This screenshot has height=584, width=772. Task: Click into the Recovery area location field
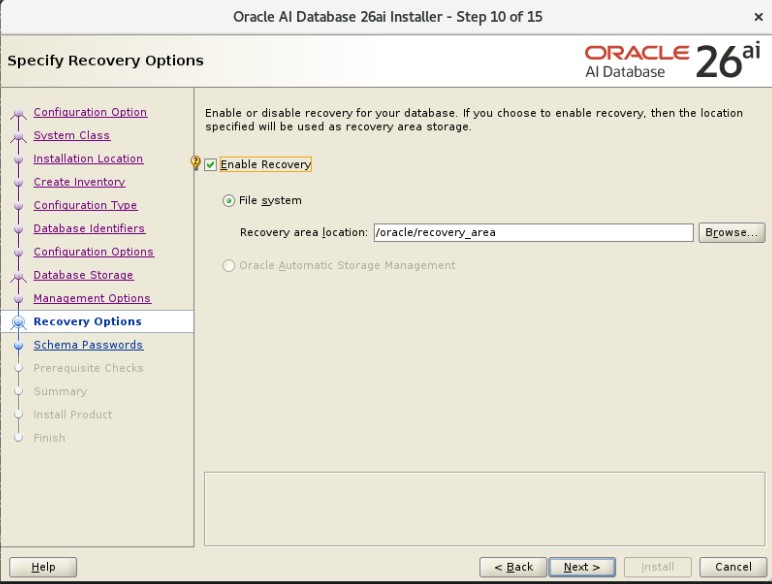pyautogui.click(x=533, y=232)
